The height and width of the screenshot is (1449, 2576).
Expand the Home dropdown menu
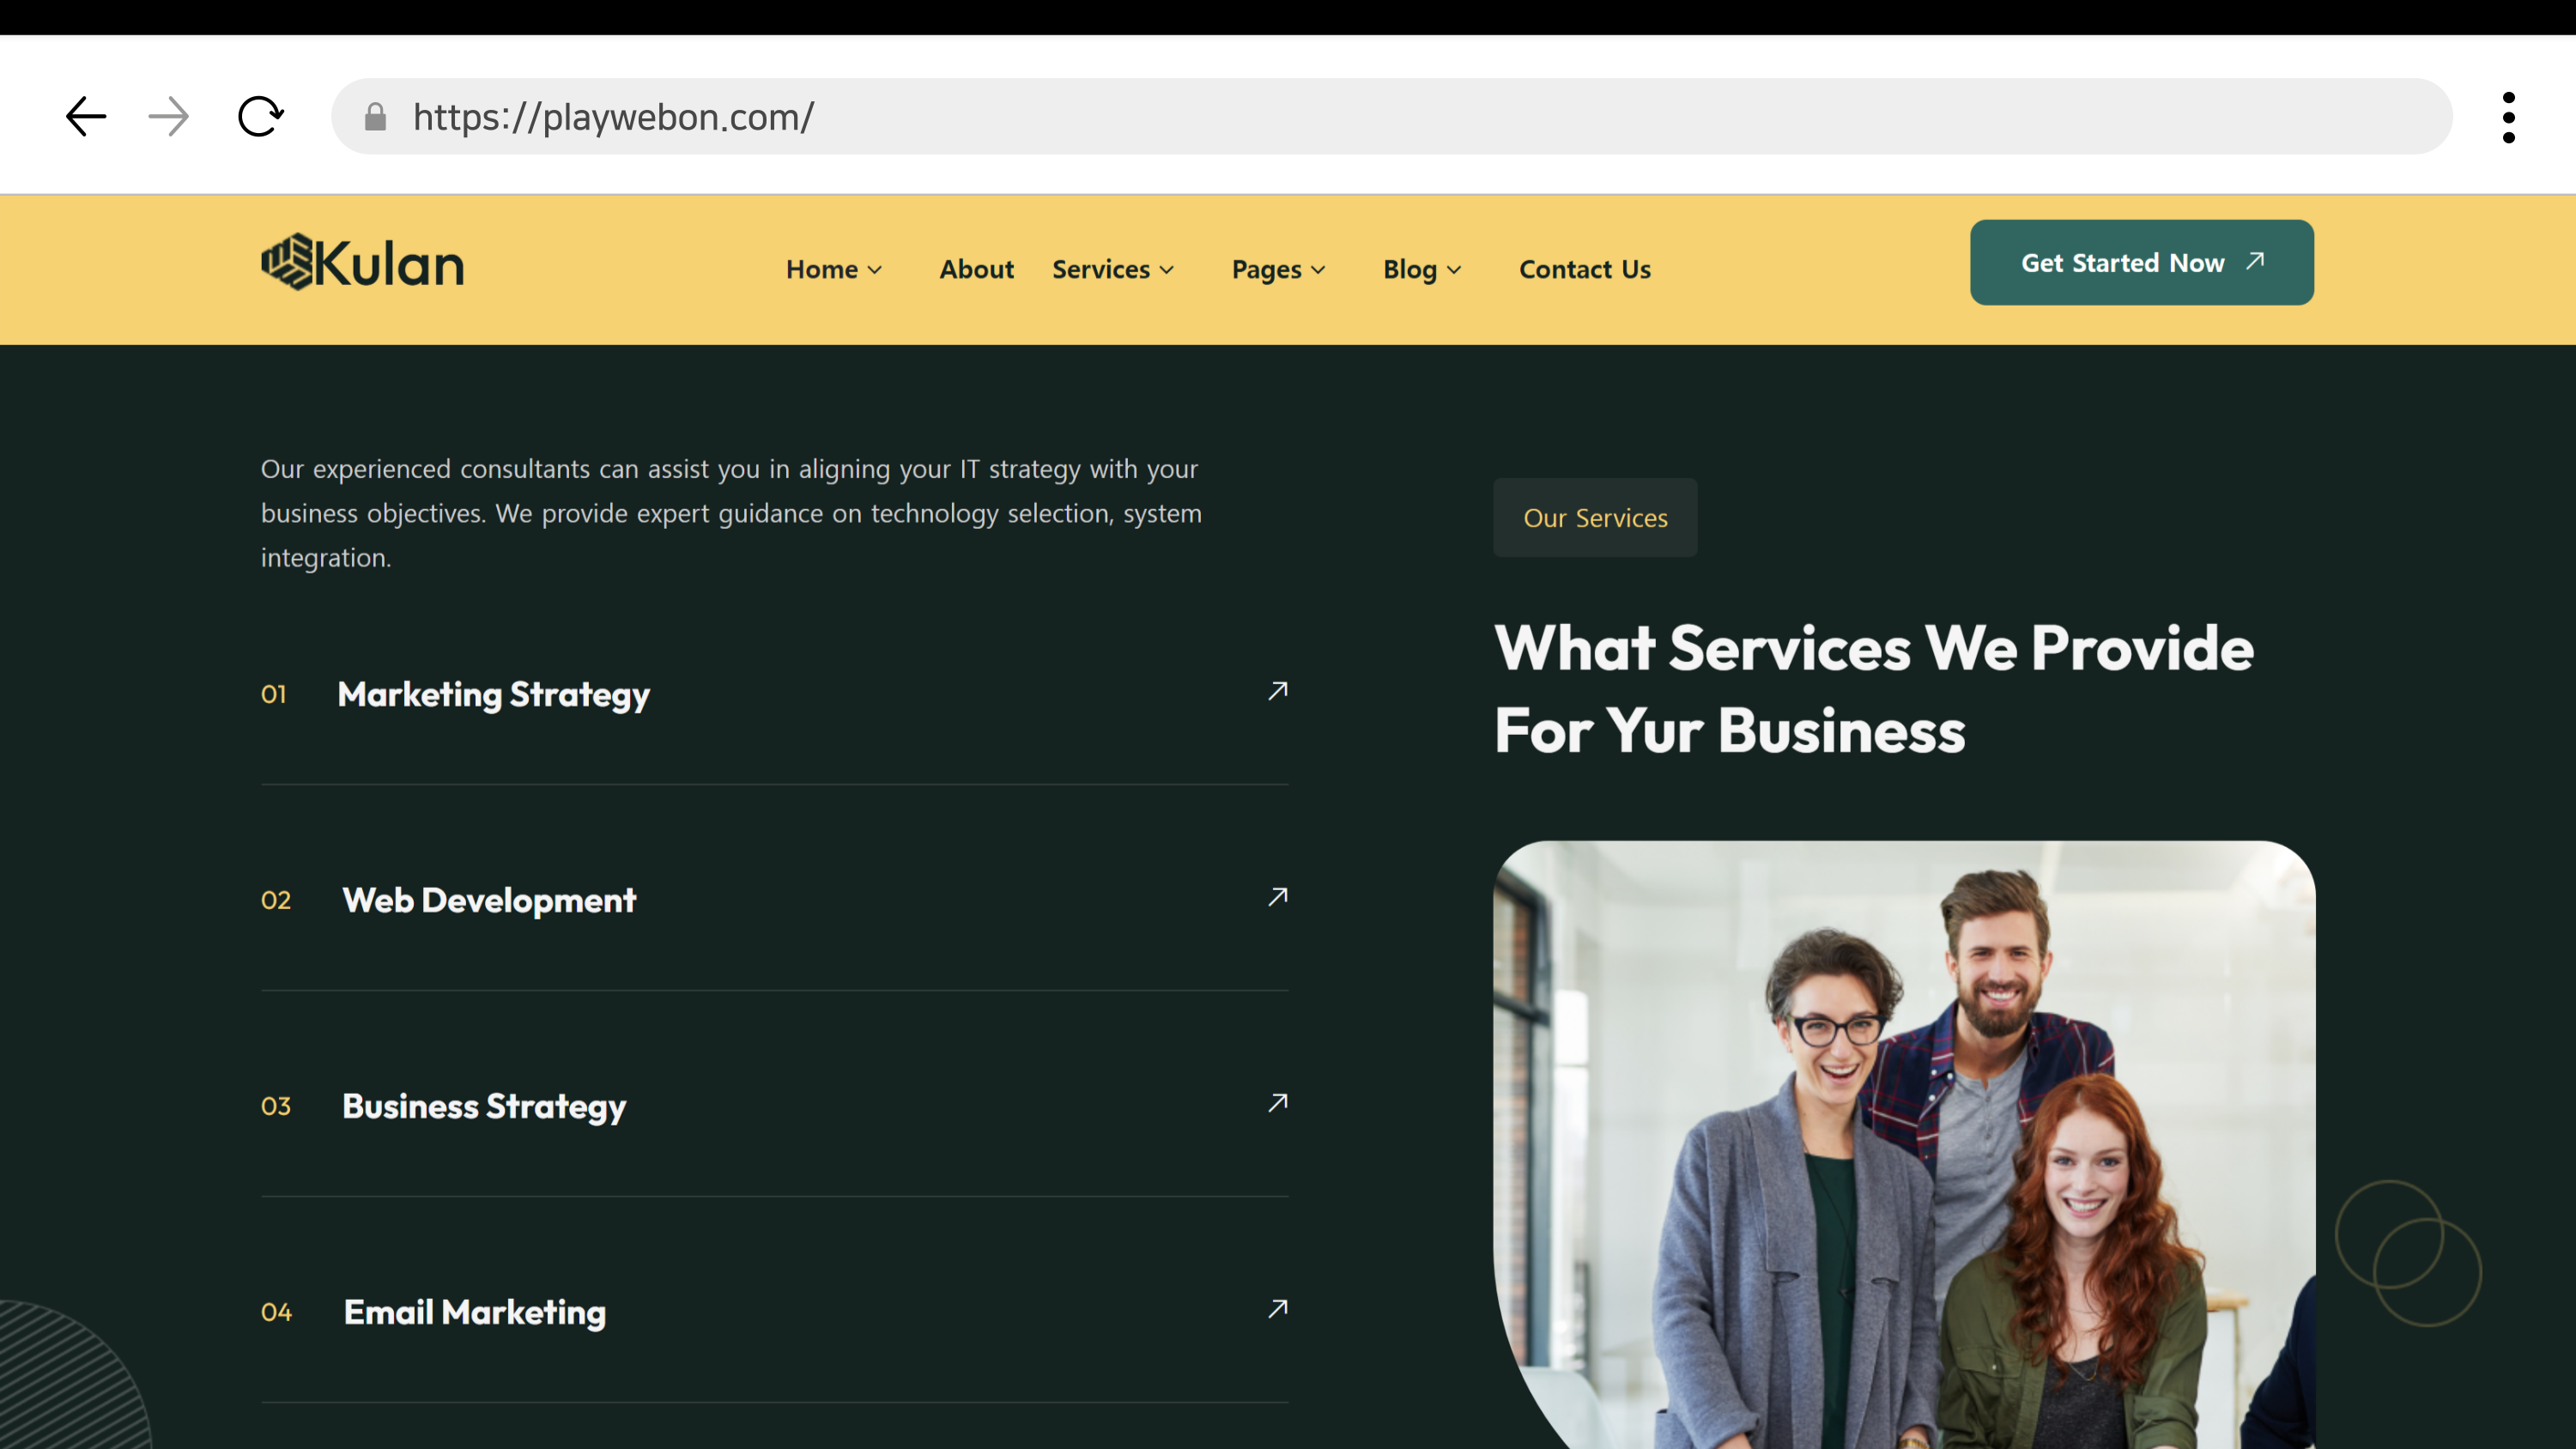[833, 269]
